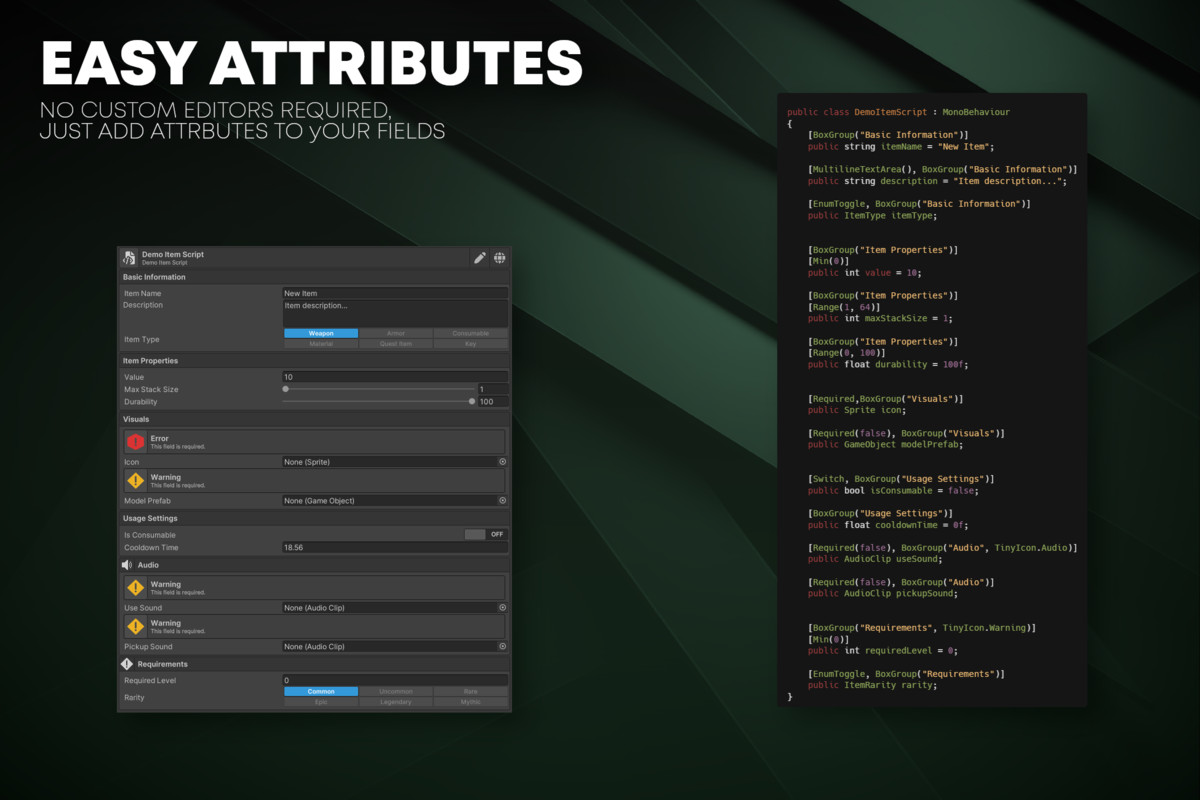Screen dimensions: 1200x800
Task: Click the globe icon in script header
Action: point(499,258)
